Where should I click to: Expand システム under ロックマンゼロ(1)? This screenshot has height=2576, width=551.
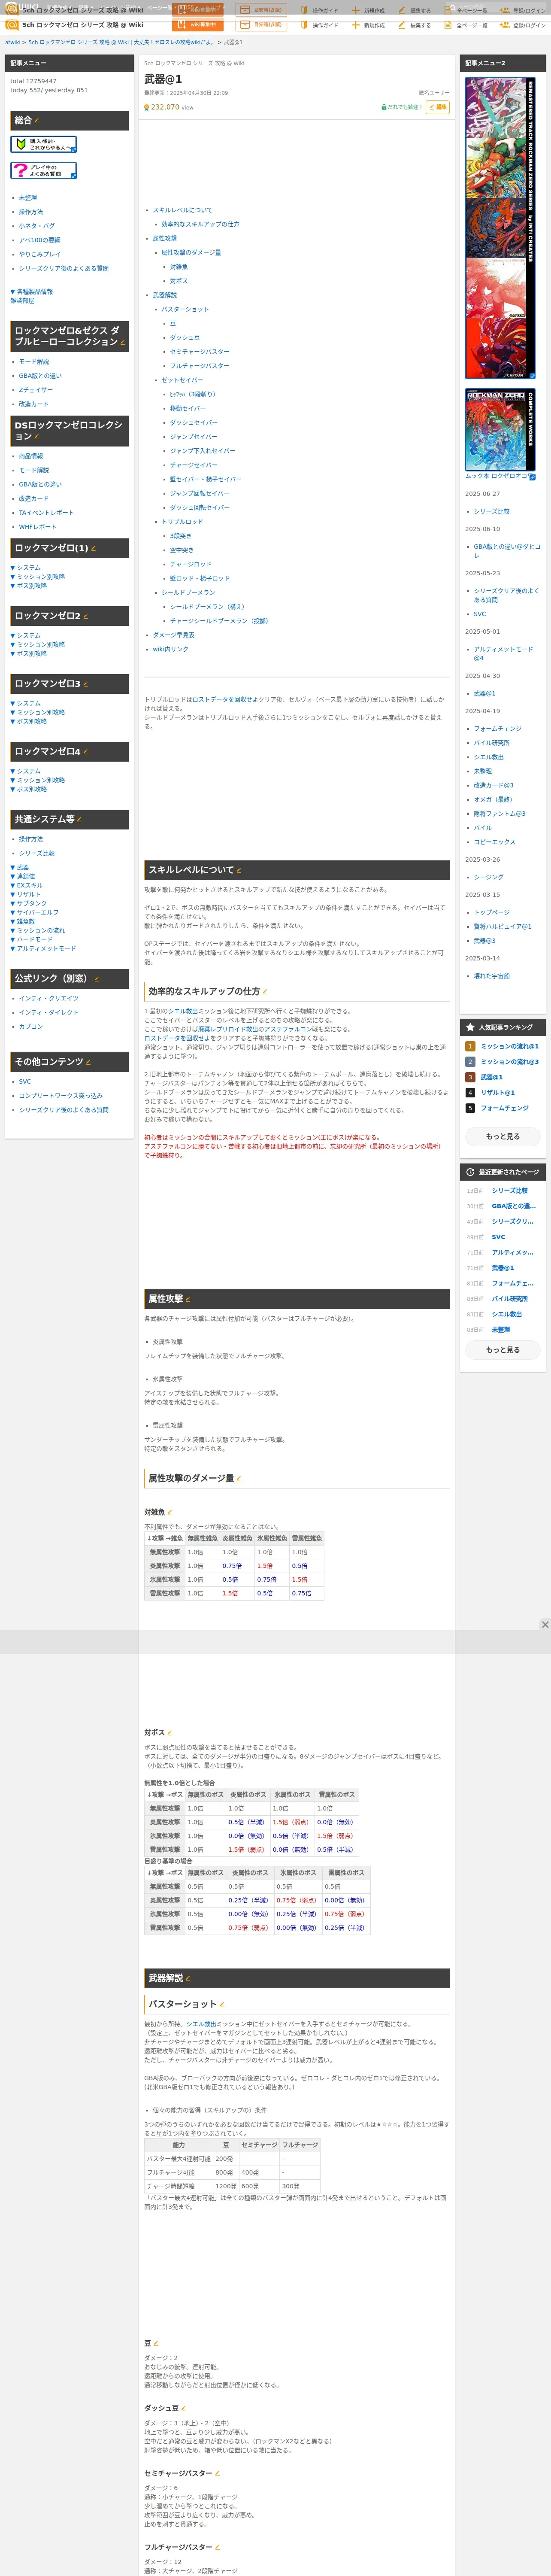point(26,568)
